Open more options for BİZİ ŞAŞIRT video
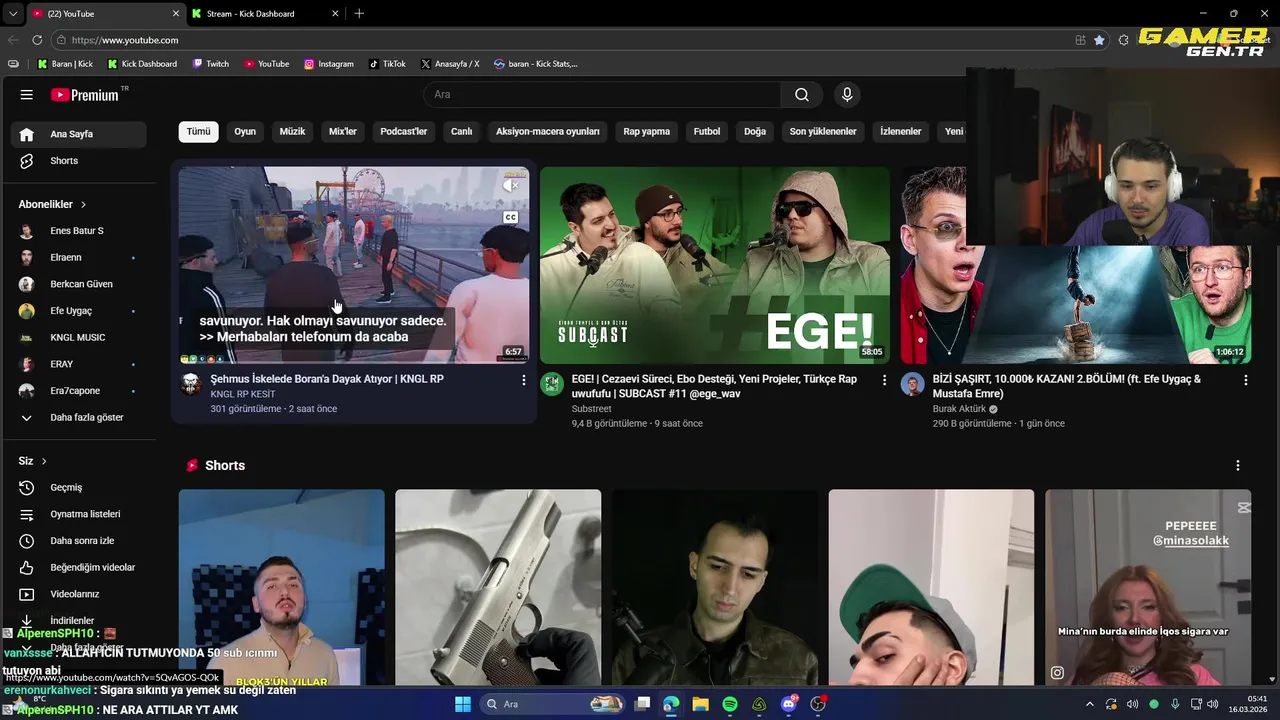Image resolution: width=1280 pixels, height=720 pixels. click(x=1245, y=380)
